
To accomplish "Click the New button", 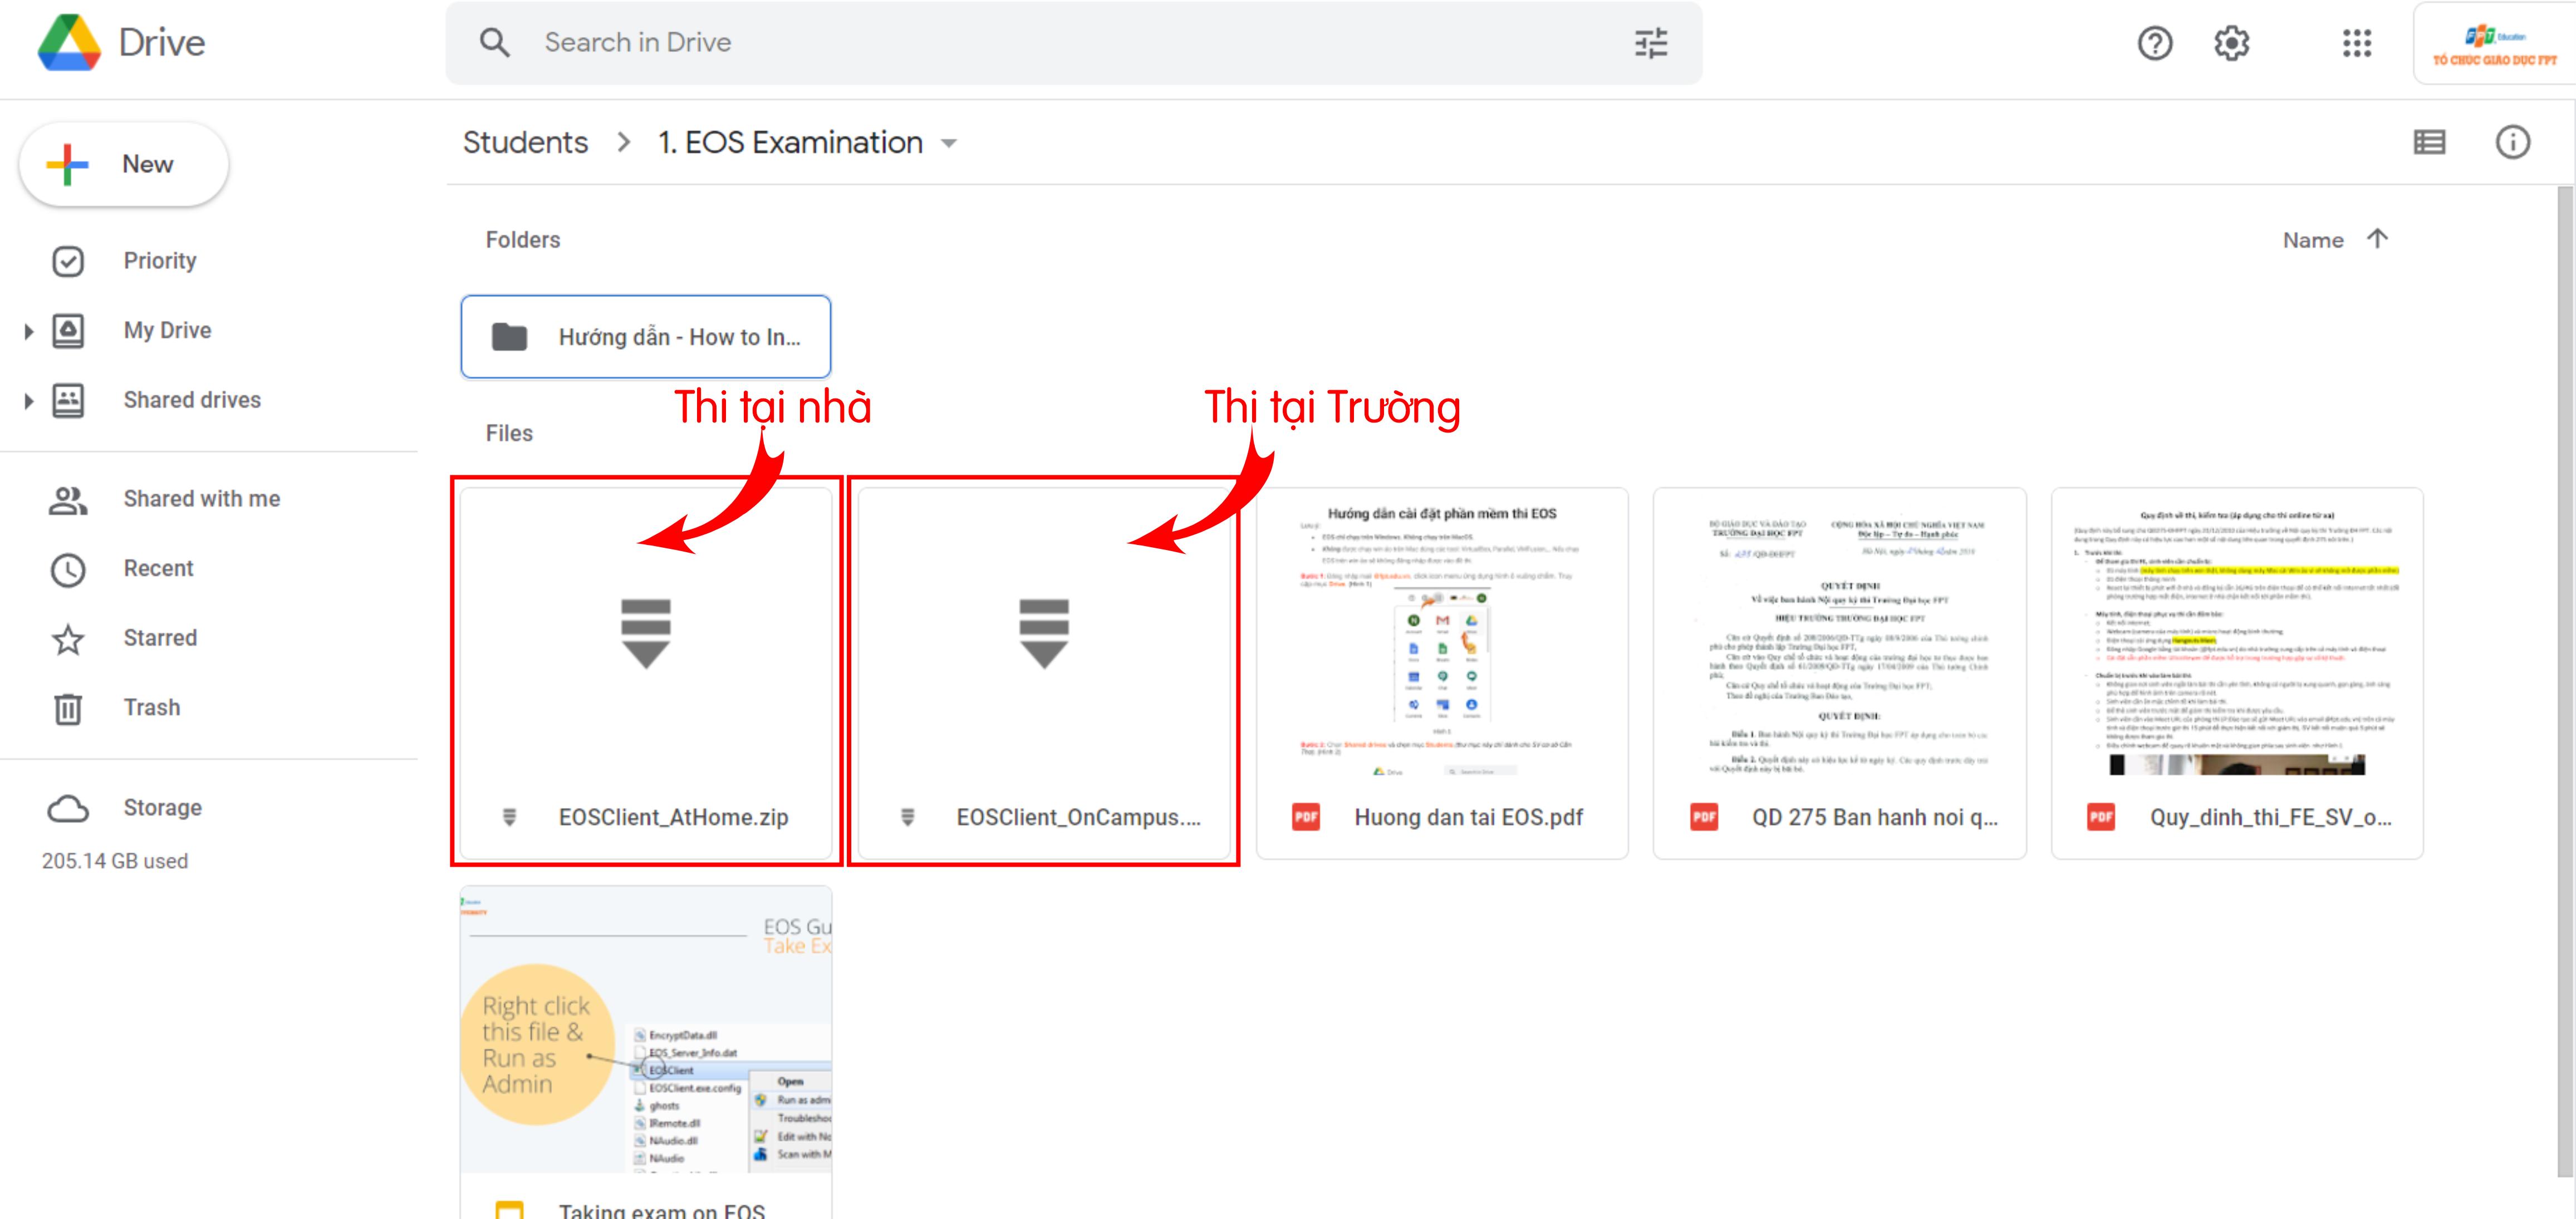I will tap(123, 164).
